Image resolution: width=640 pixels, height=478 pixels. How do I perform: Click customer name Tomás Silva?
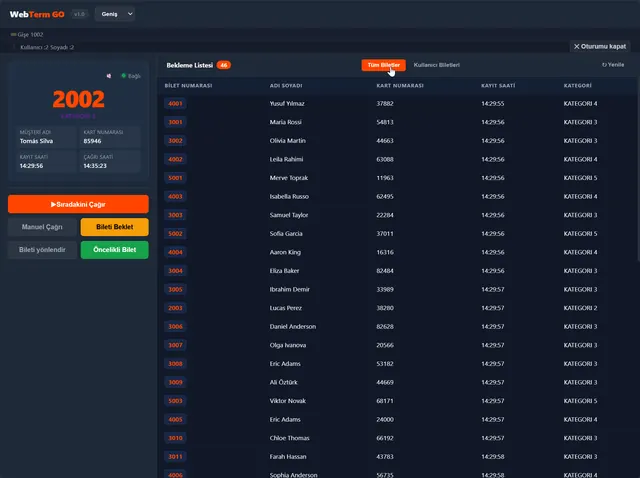pyautogui.click(x=36, y=141)
